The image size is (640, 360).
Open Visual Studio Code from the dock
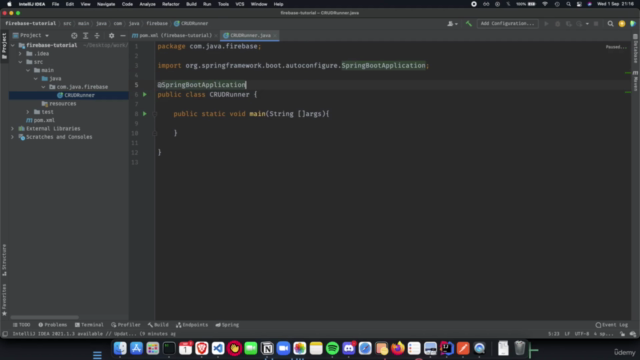click(x=218, y=348)
